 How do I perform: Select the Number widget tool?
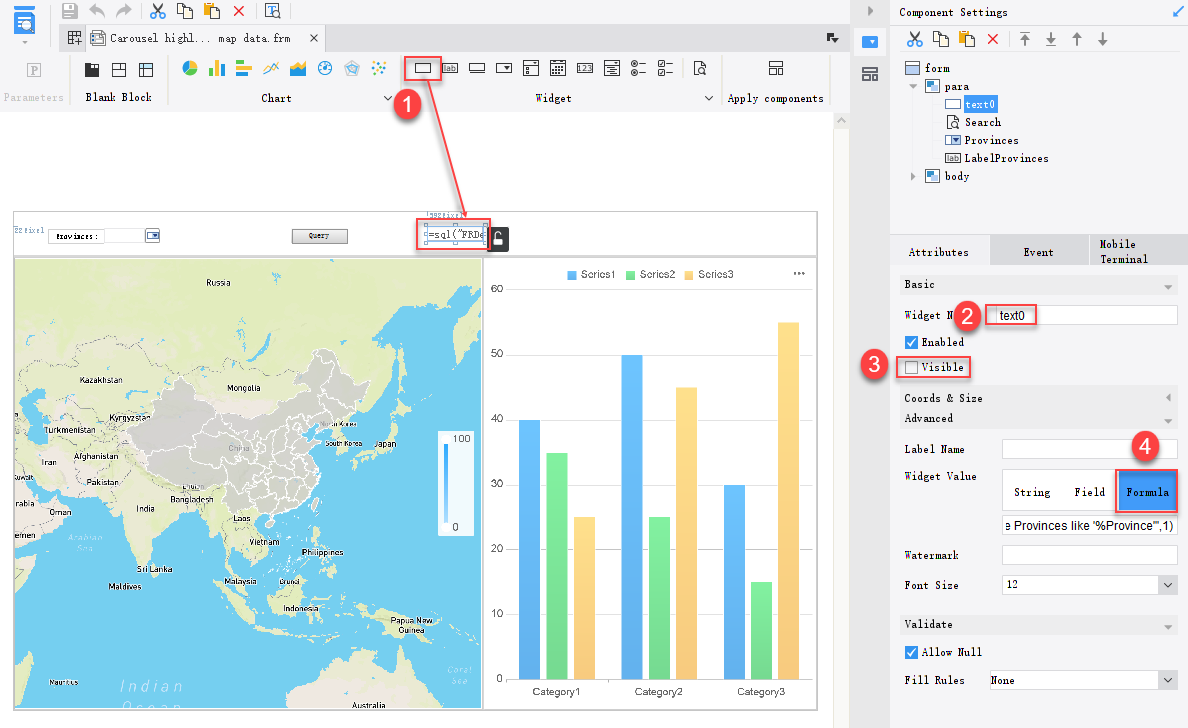click(x=584, y=68)
